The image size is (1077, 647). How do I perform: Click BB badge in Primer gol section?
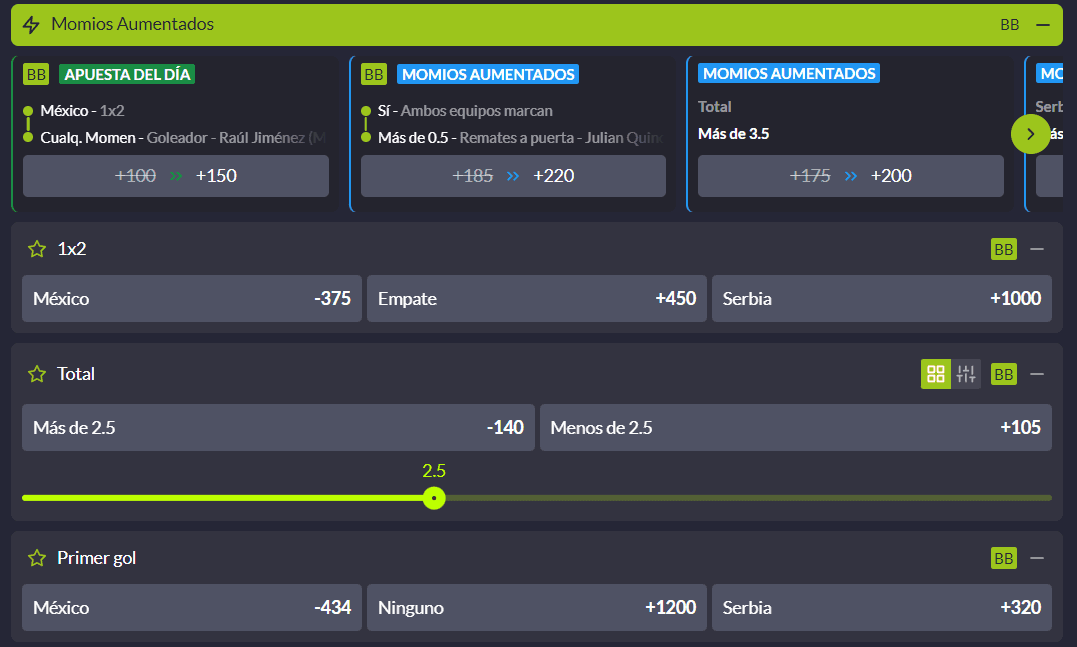pyautogui.click(x=1004, y=558)
